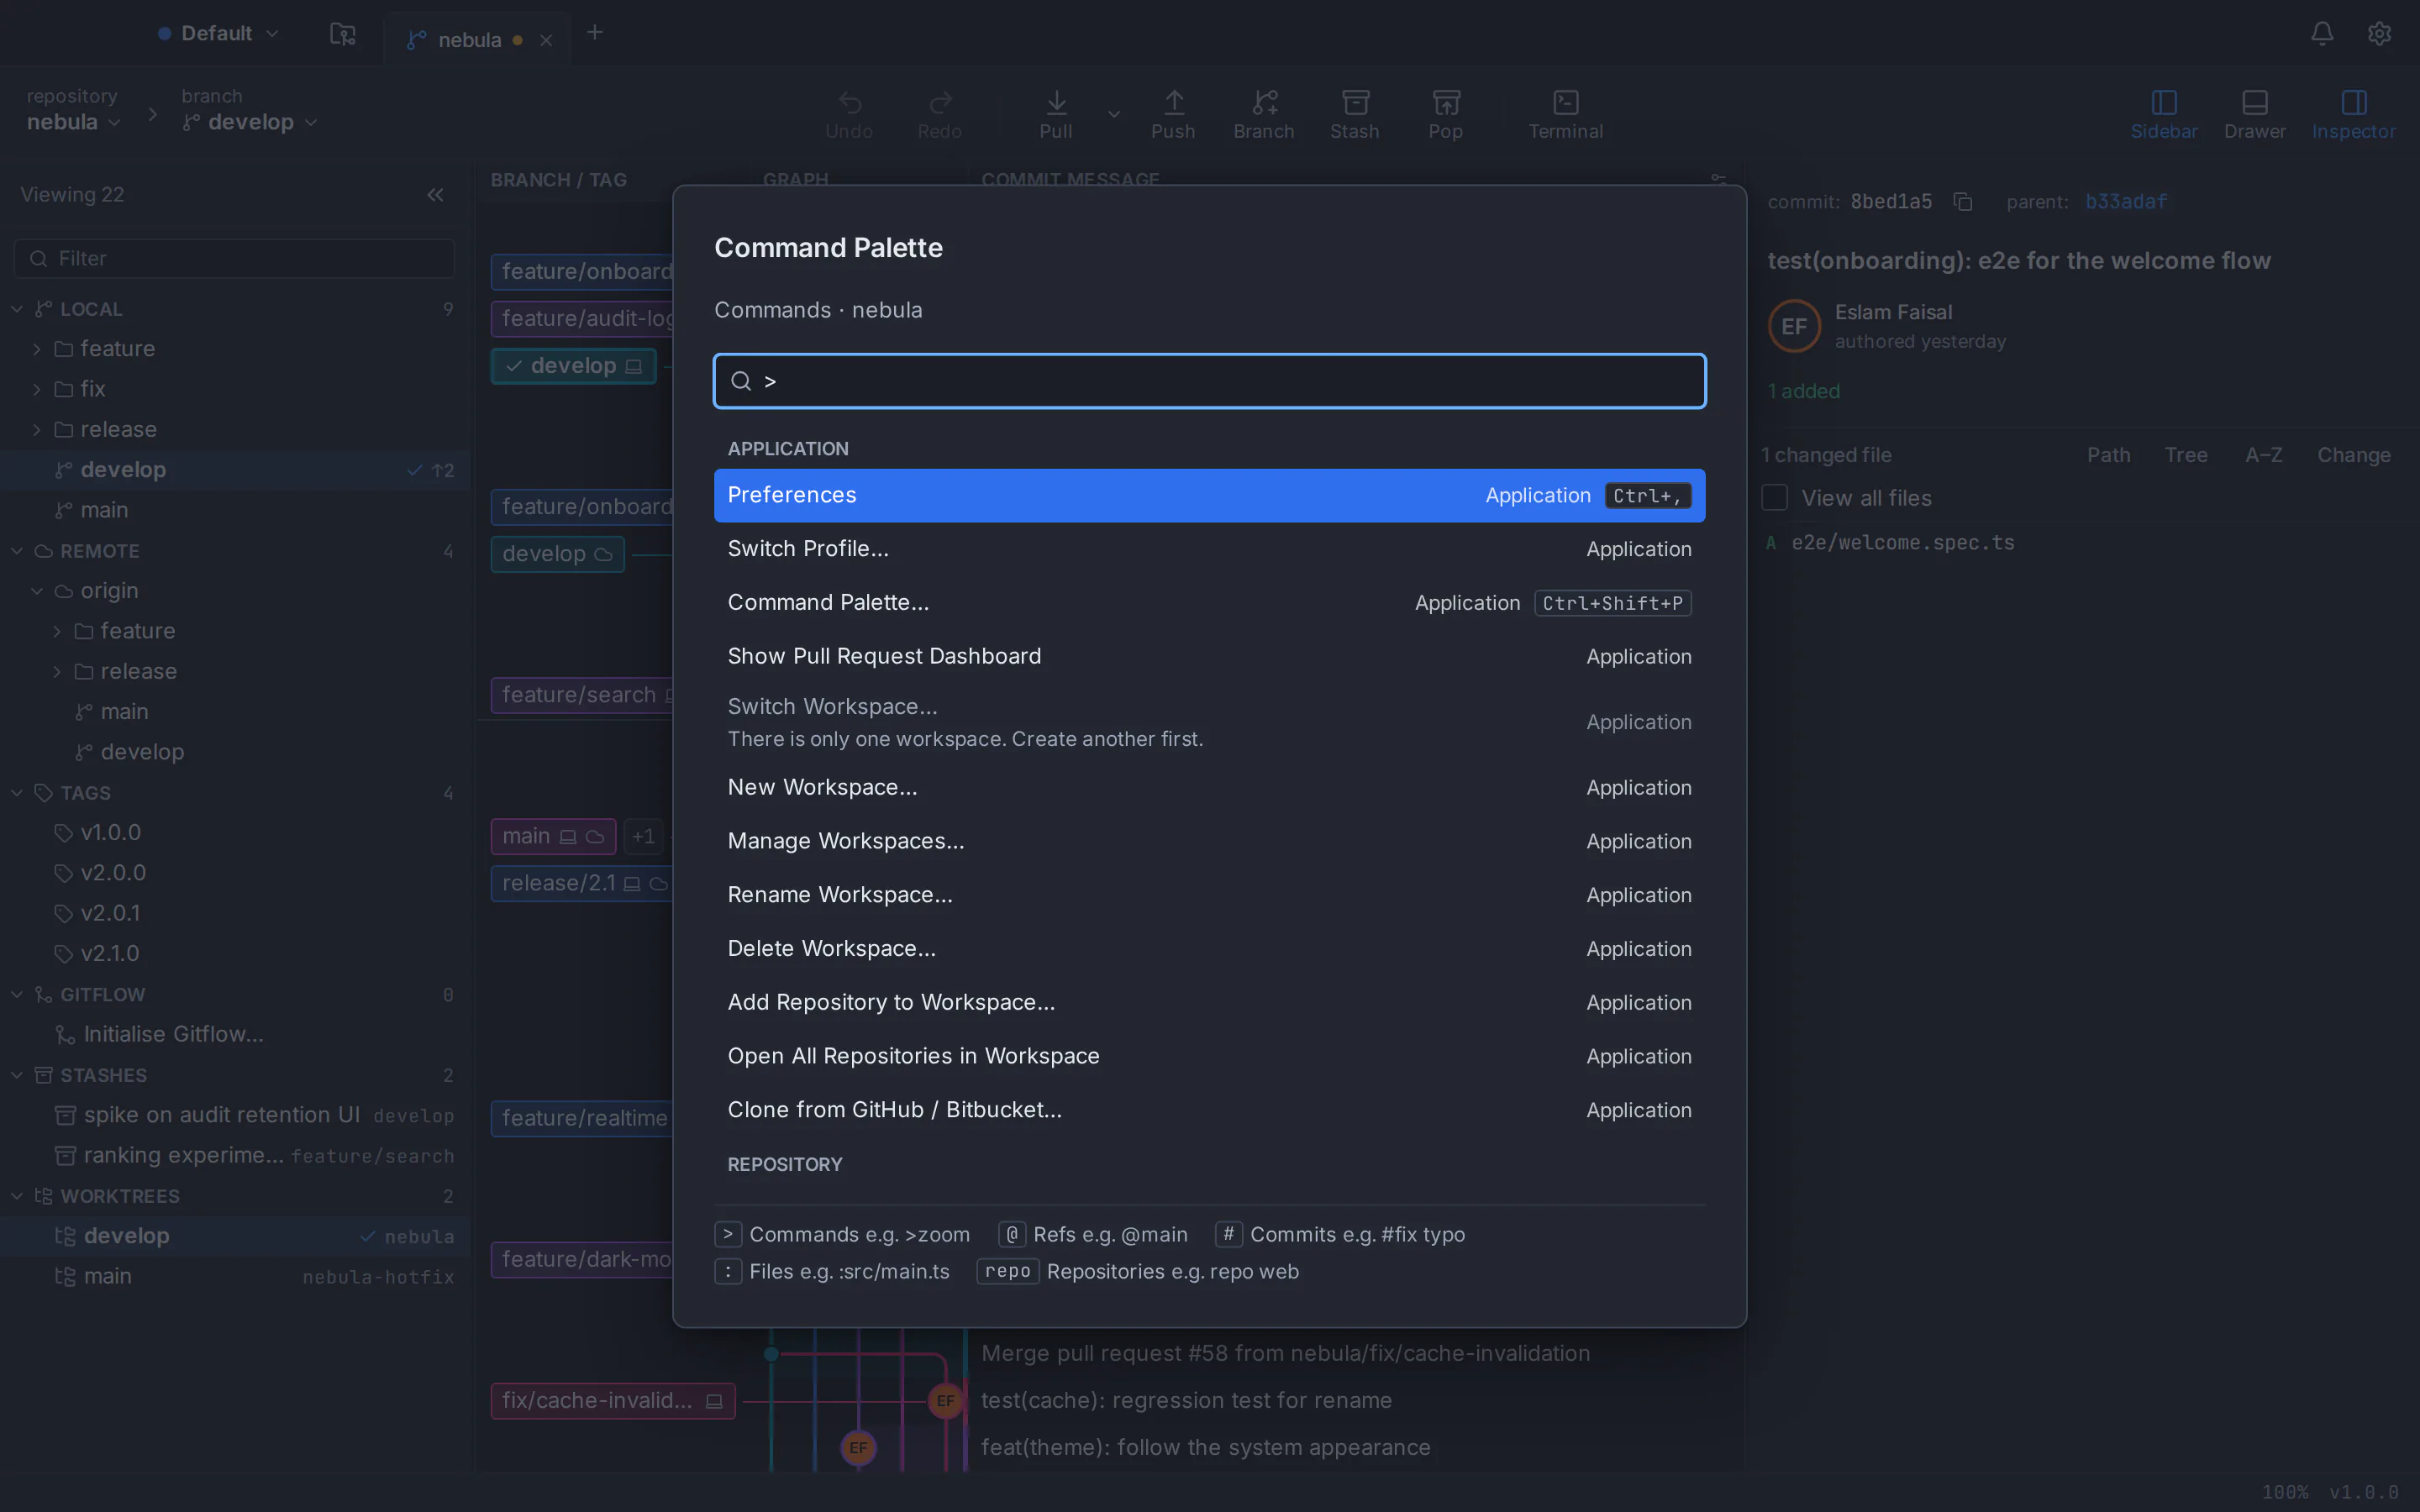The height and width of the screenshot is (1512, 2420).
Task: Open the Pull options dropdown arrow
Action: 1114,114
